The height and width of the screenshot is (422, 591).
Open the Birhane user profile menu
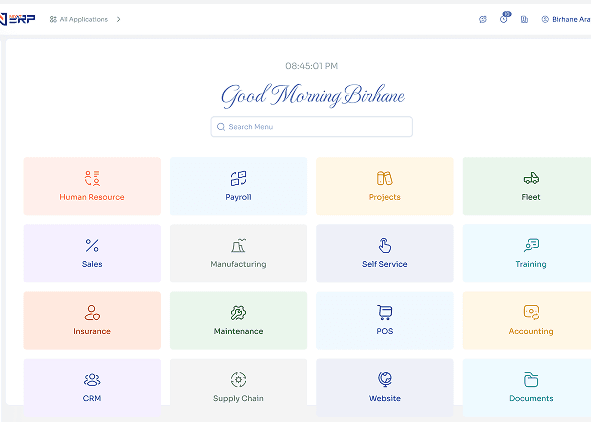[566, 19]
